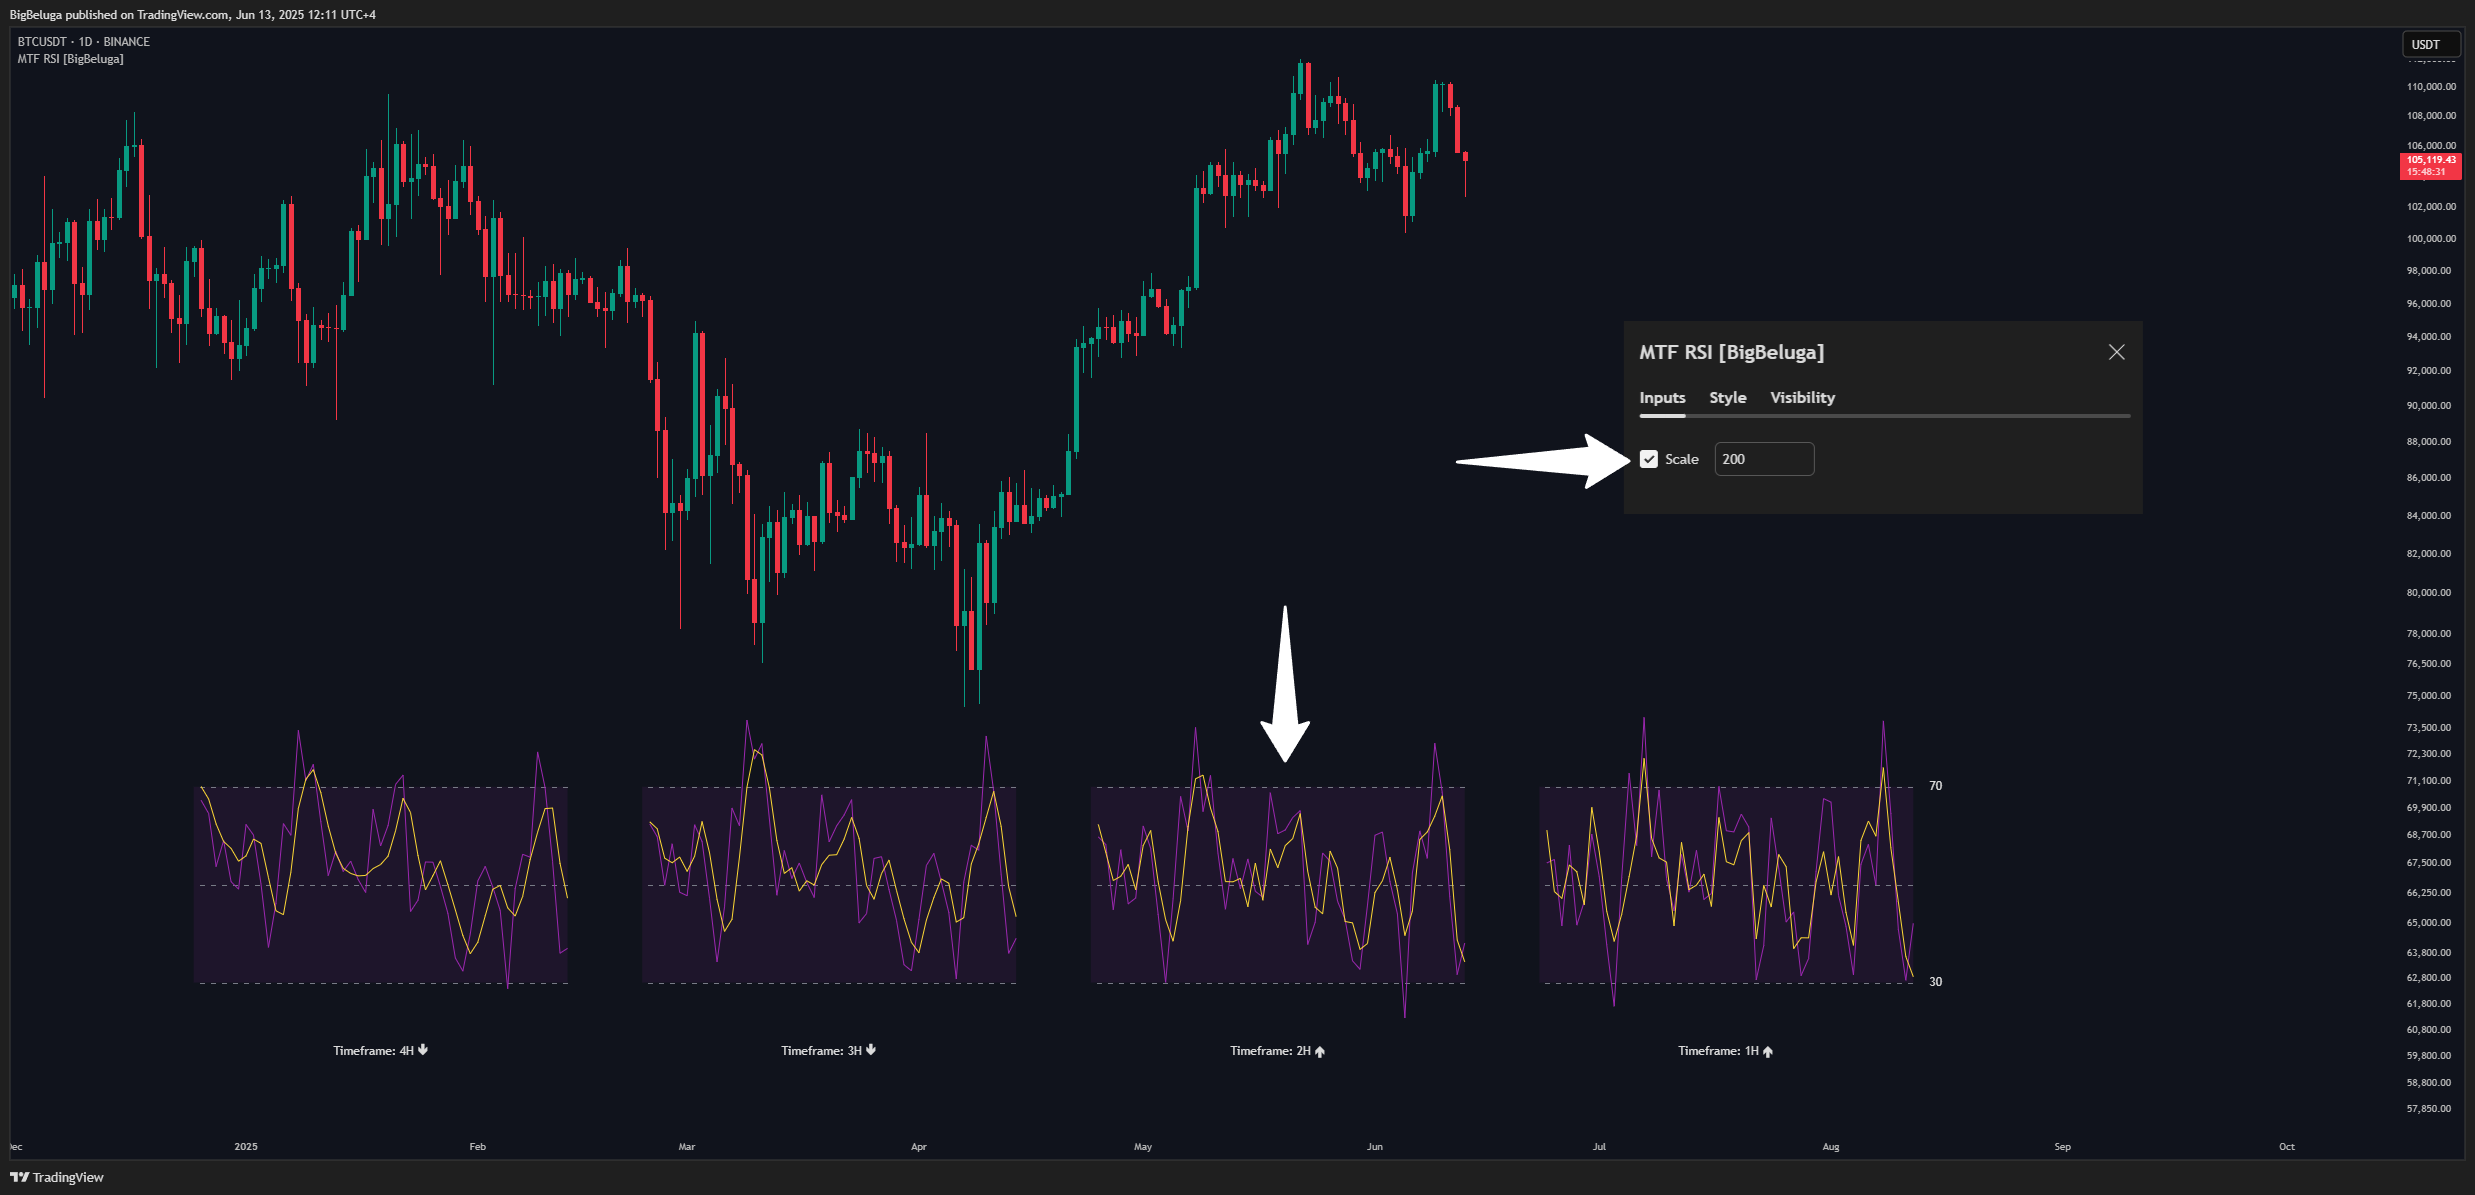Image resolution: width=2475 pixels, height=1195 pixels.
Task: Click the Sep time axis label
Action: pyautogui.click(x=2063, y=1147)
